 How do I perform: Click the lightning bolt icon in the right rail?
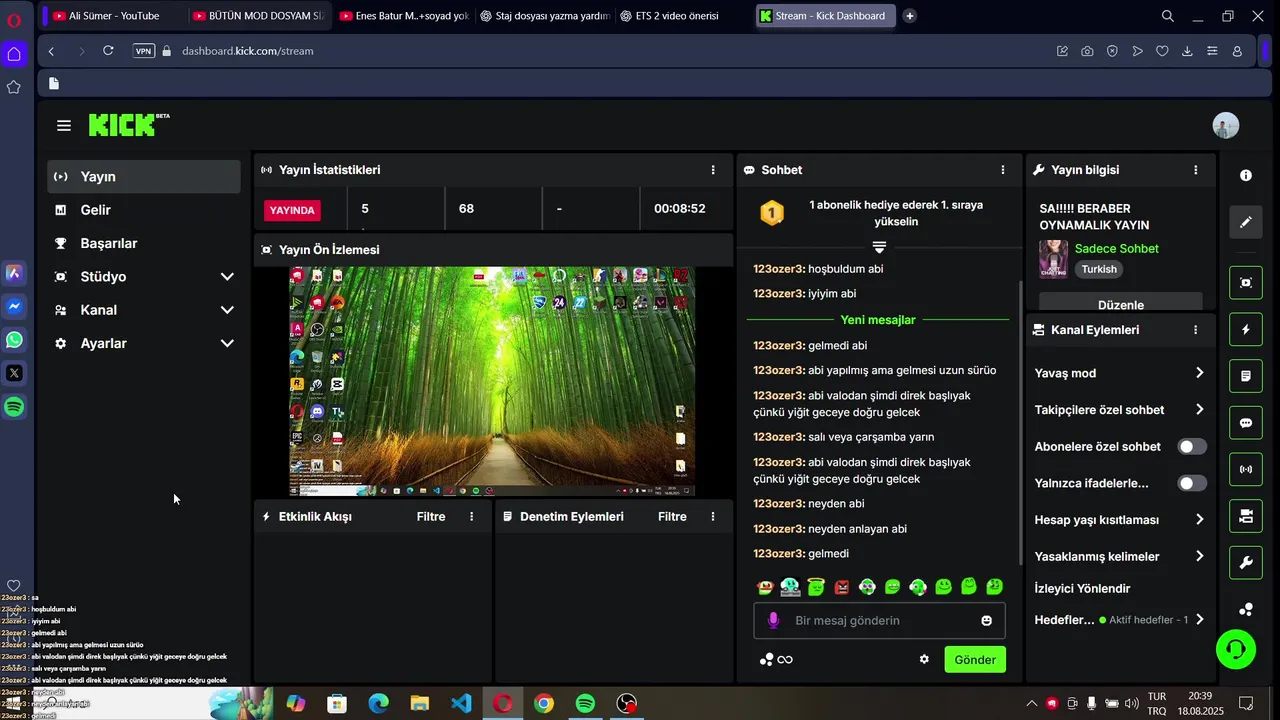click(1246, 329)
